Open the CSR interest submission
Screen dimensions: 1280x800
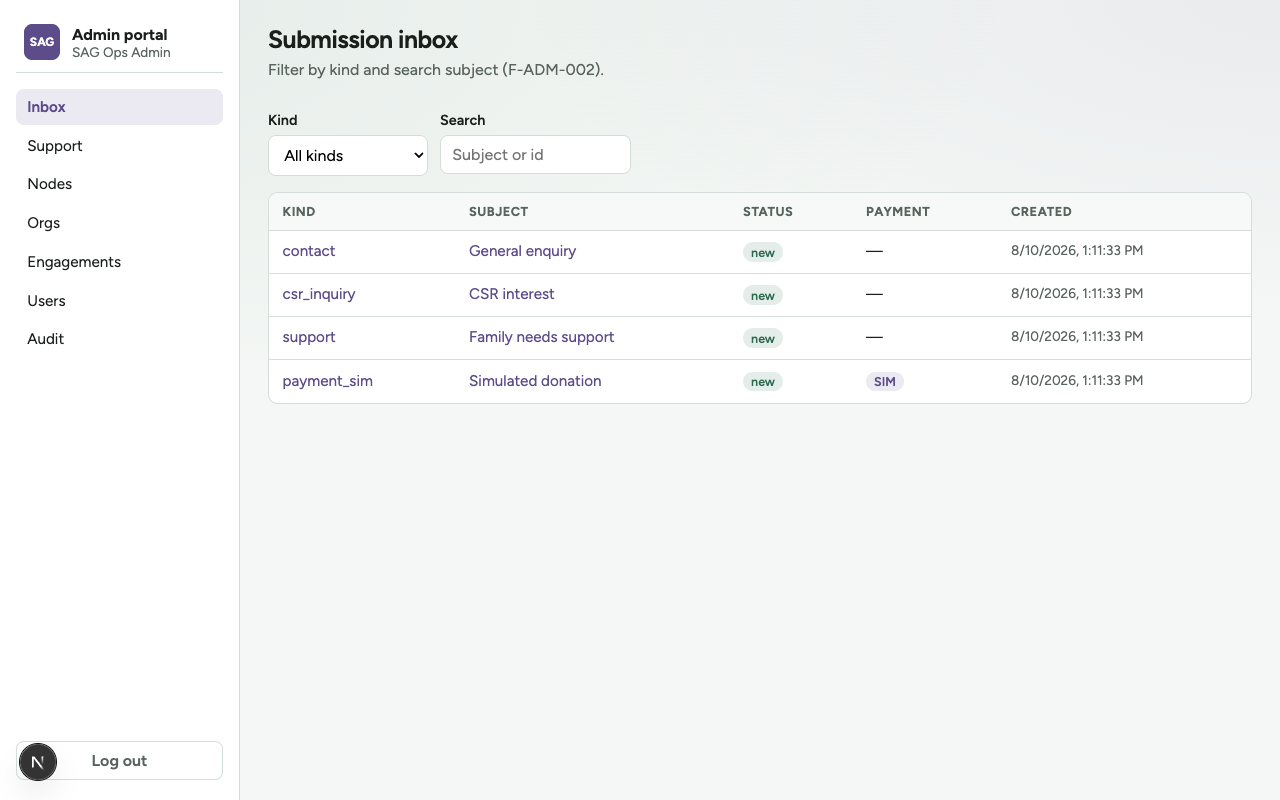coord(512,294)
